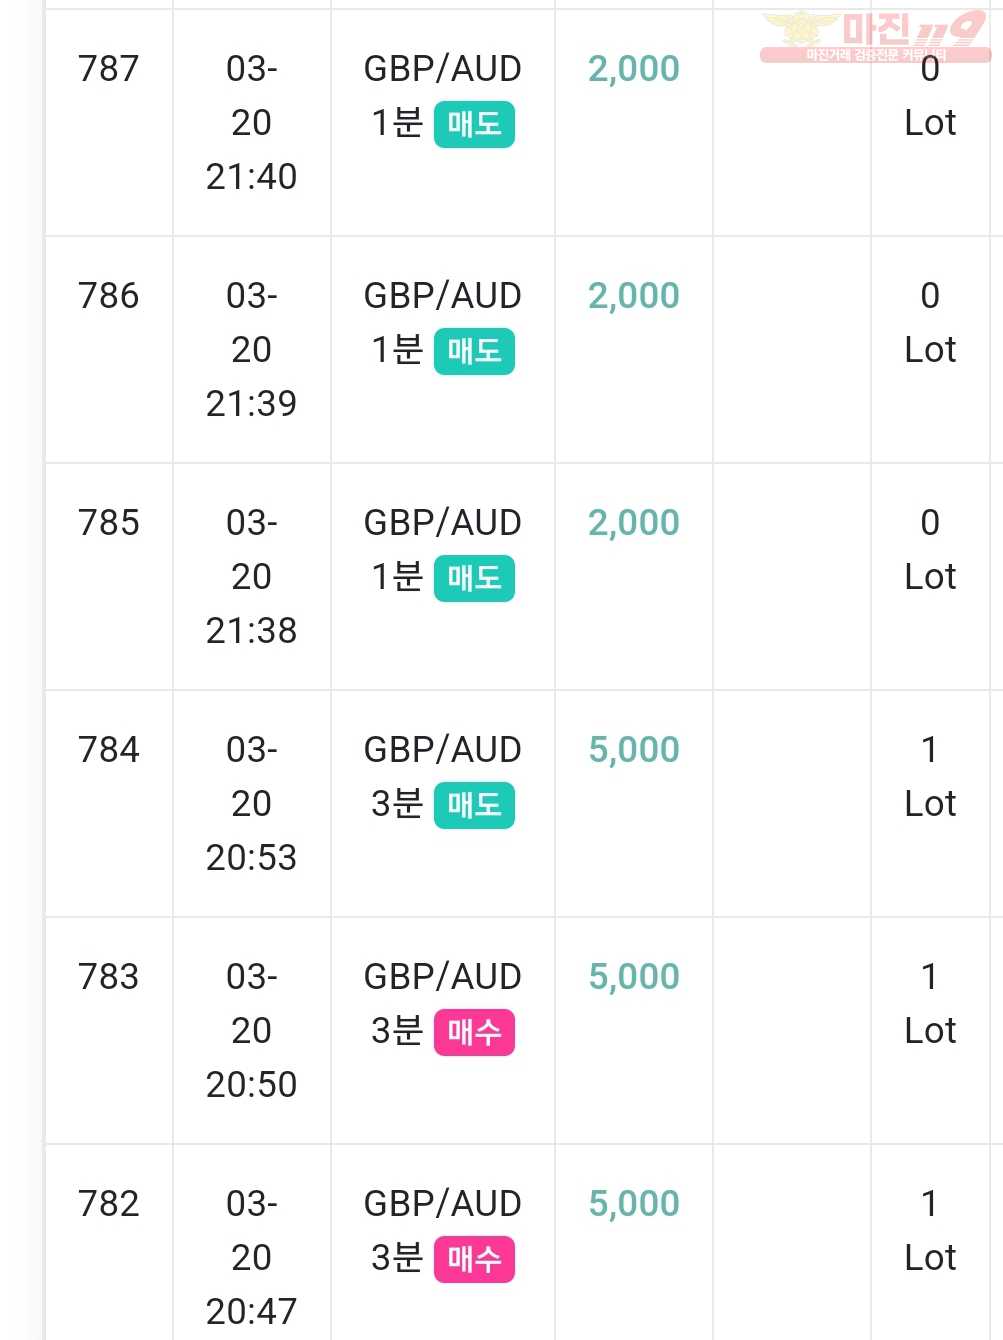Select the 03-20 21:39 timestamp cell

click(x=252, y=350)
